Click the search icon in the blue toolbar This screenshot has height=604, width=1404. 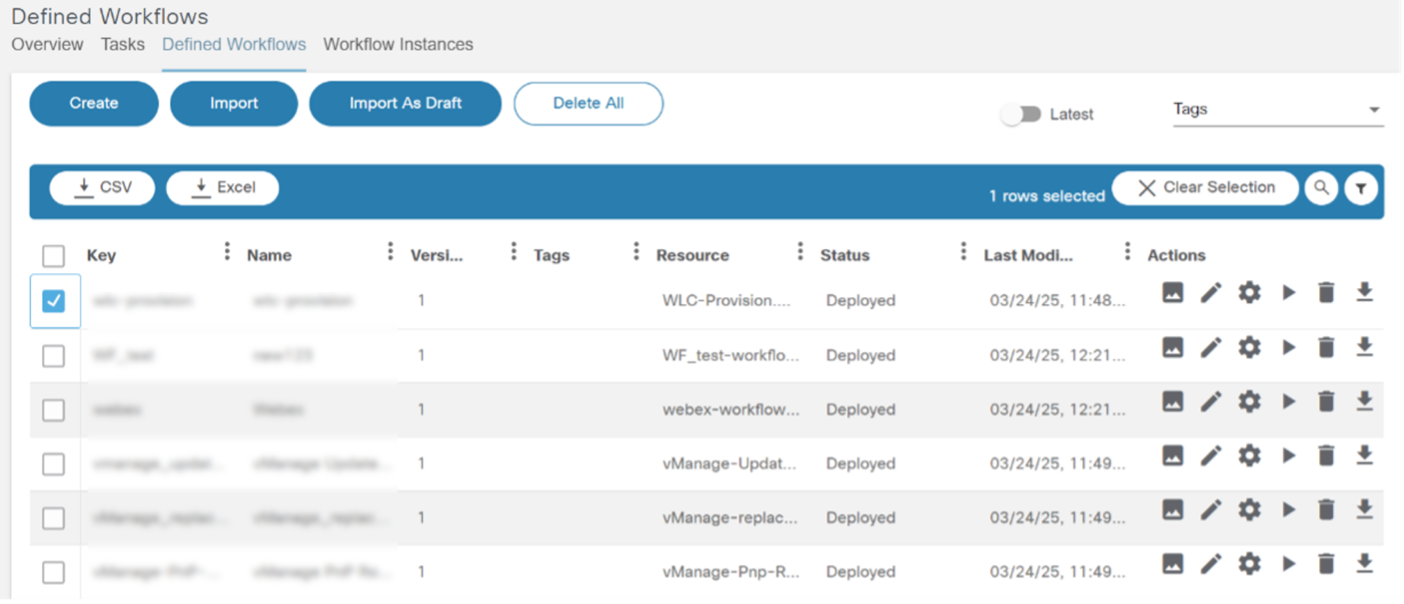[1321, 188]
